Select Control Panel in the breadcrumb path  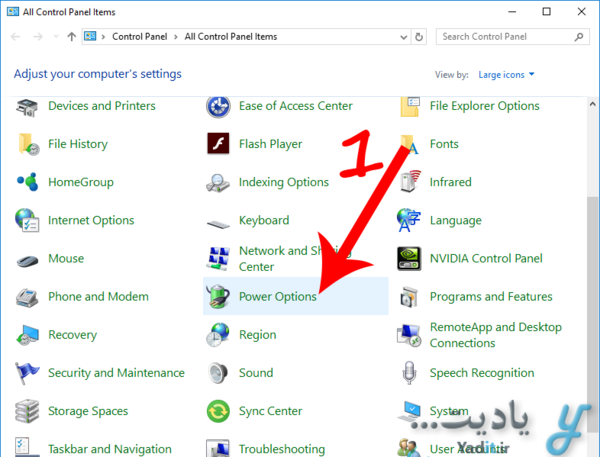coord(139,37)
